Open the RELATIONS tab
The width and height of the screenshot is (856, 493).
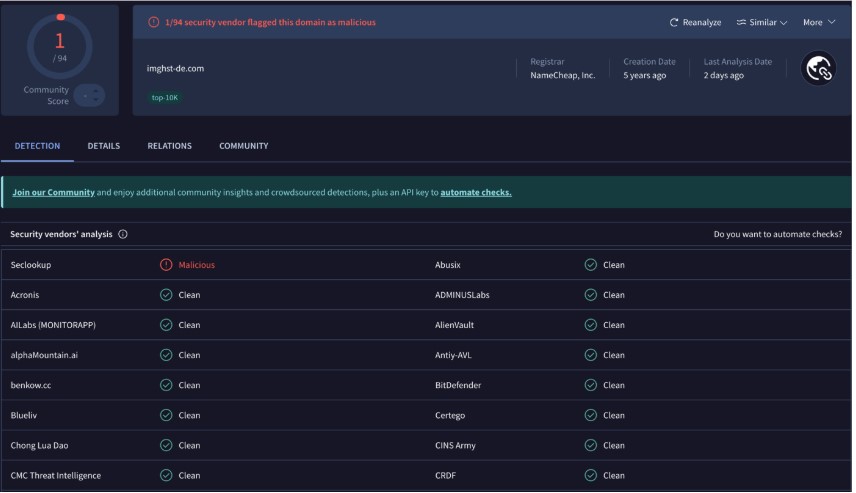pos(170,146)
